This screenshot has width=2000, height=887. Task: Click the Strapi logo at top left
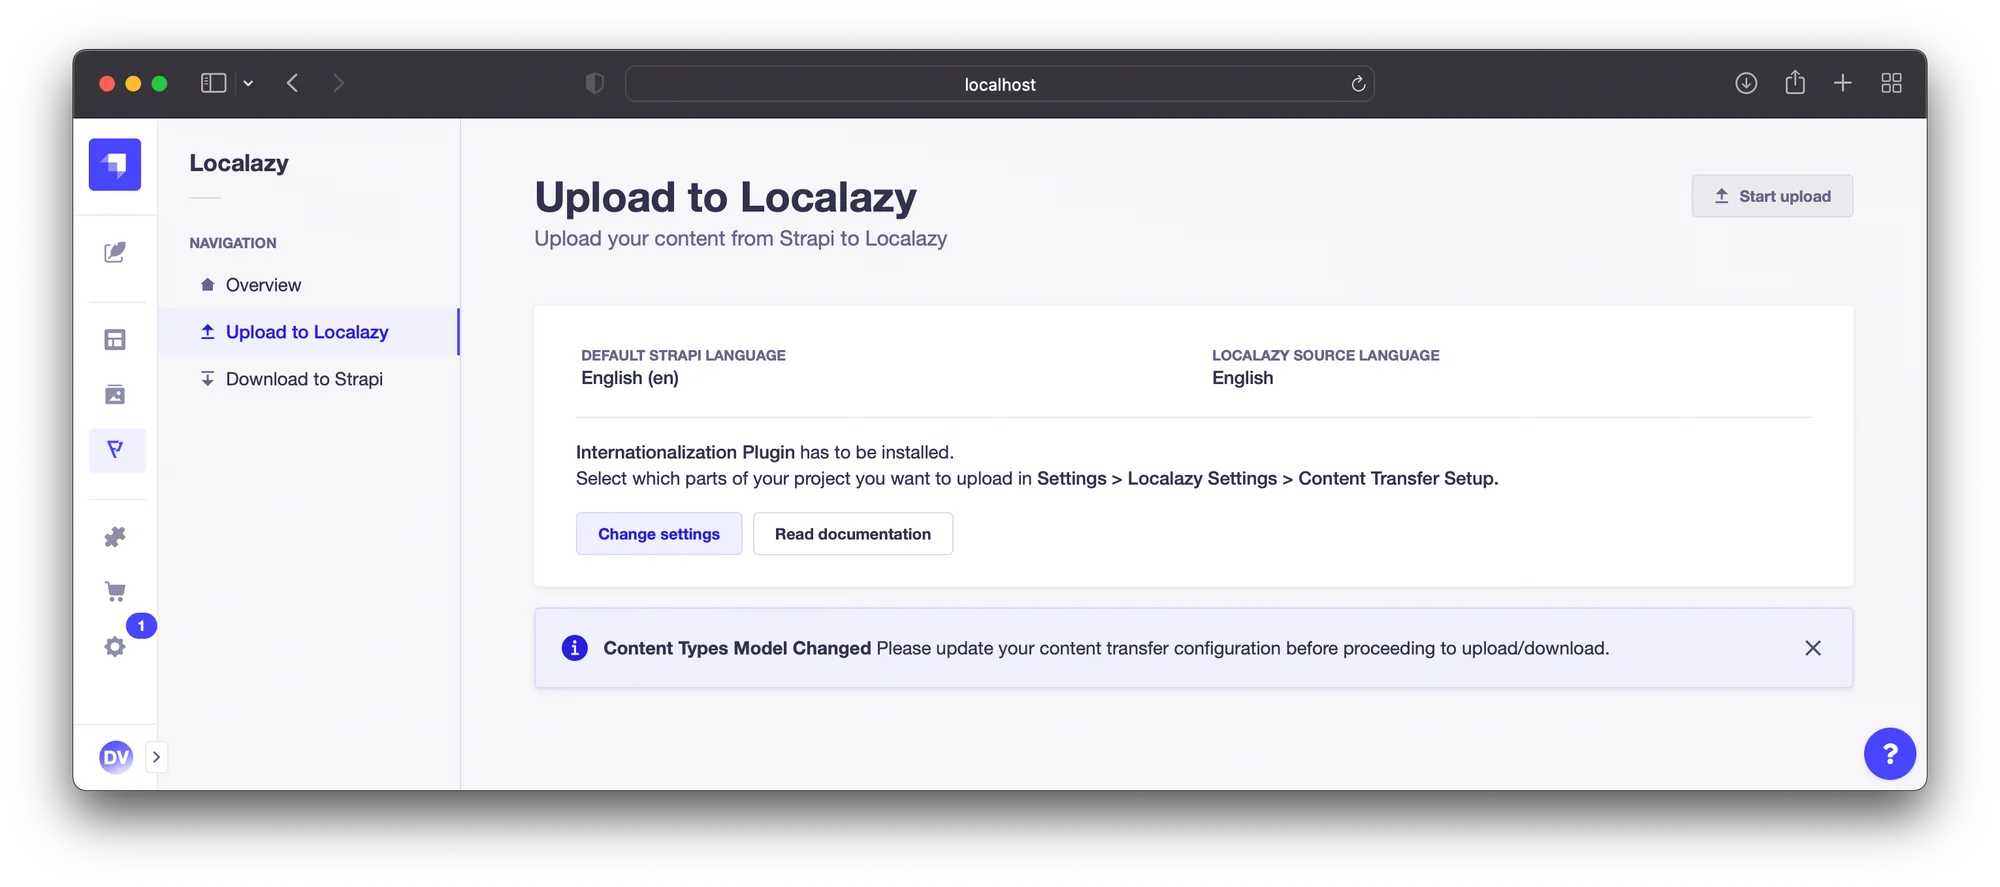coord(115,164)
